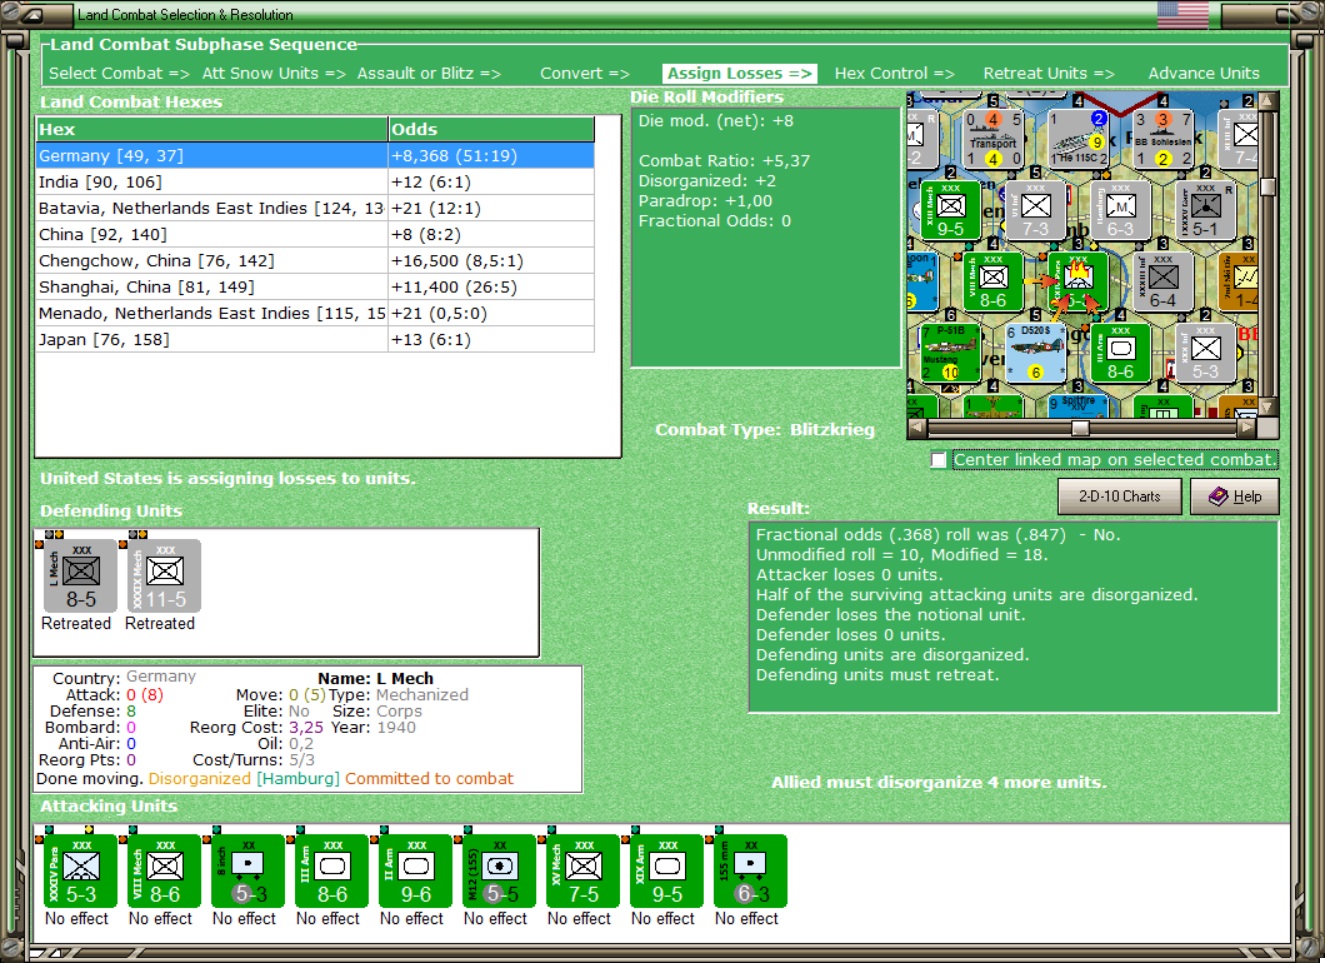Select the 5-3 Para attacking unit

click(80, 871)
